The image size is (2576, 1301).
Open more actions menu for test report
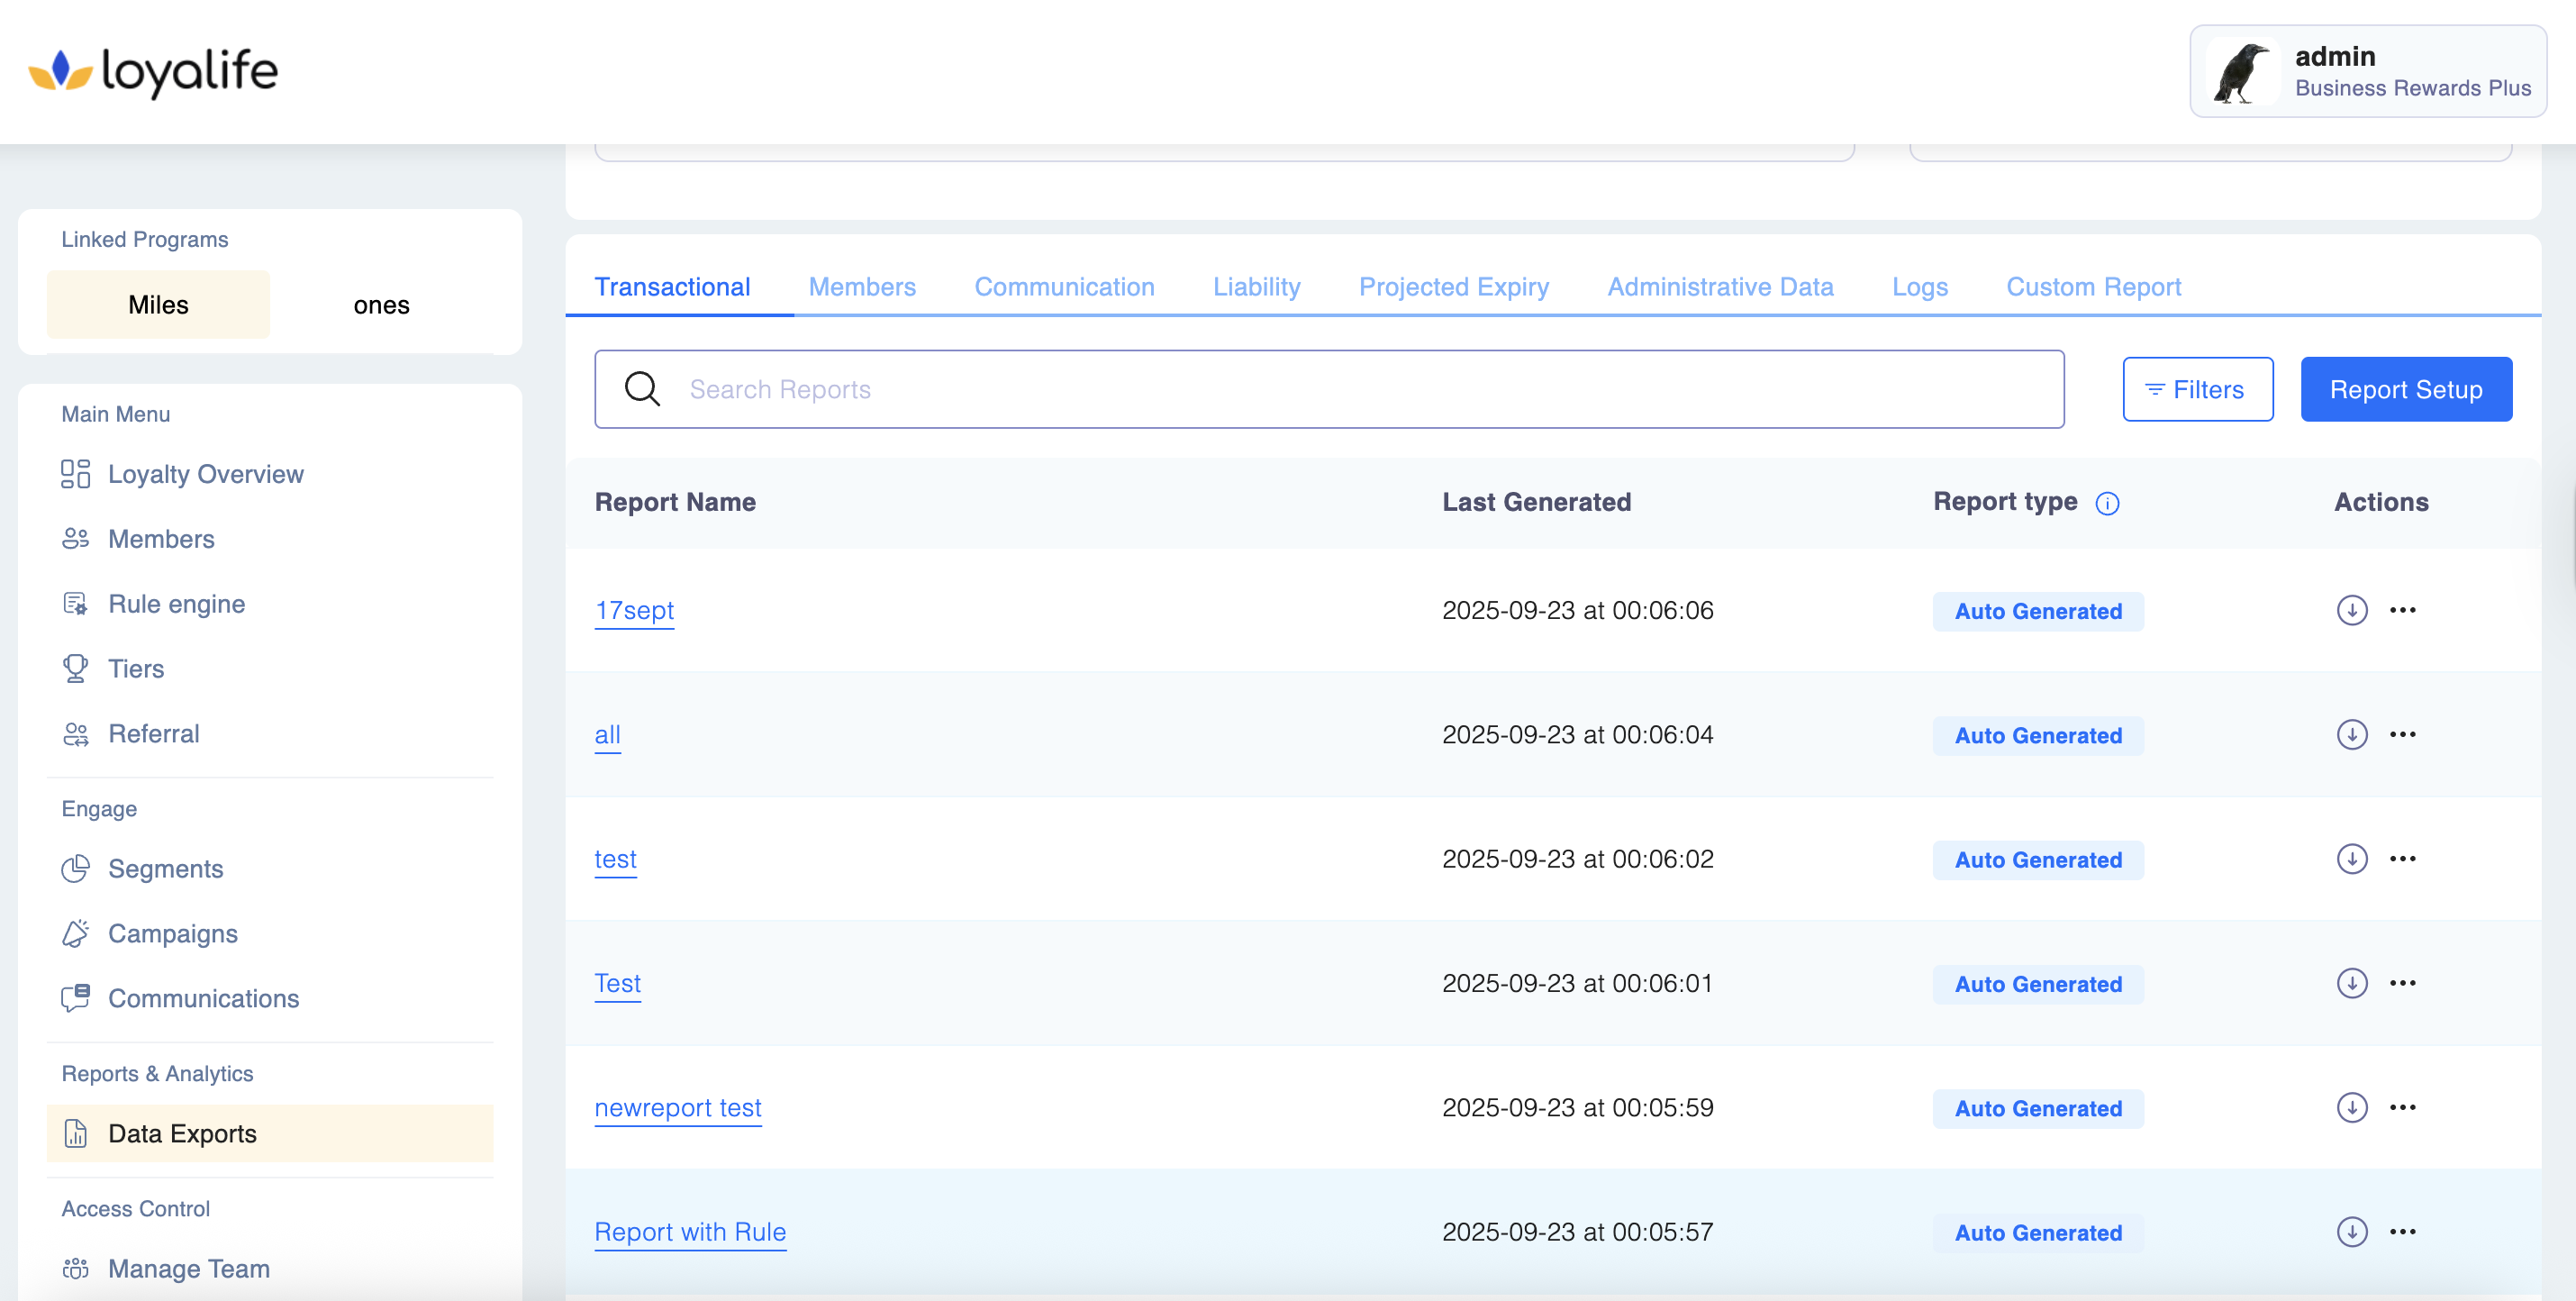[2402, 859]
